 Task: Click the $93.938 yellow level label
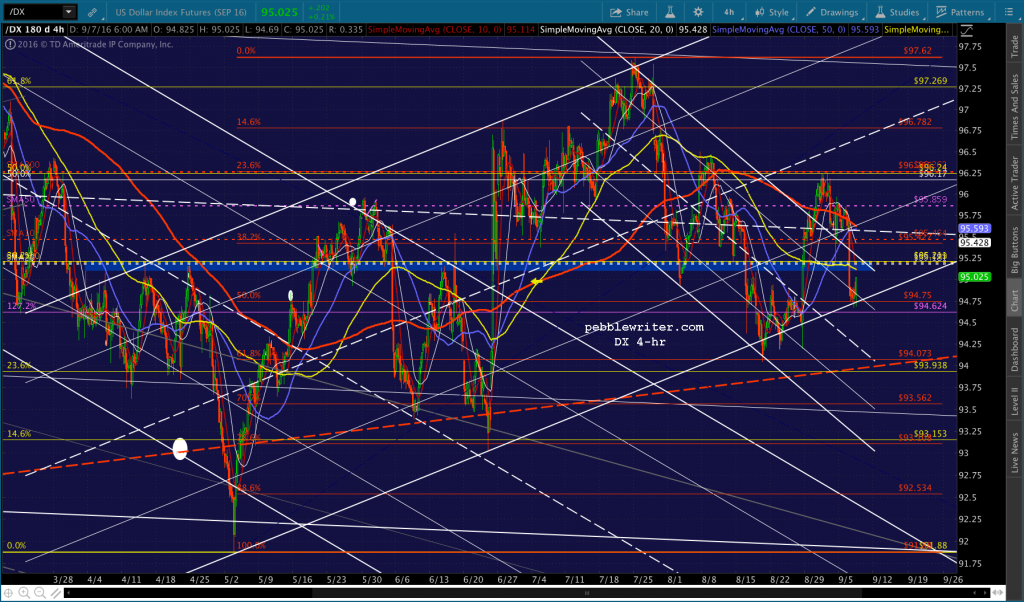coord(930,365)
